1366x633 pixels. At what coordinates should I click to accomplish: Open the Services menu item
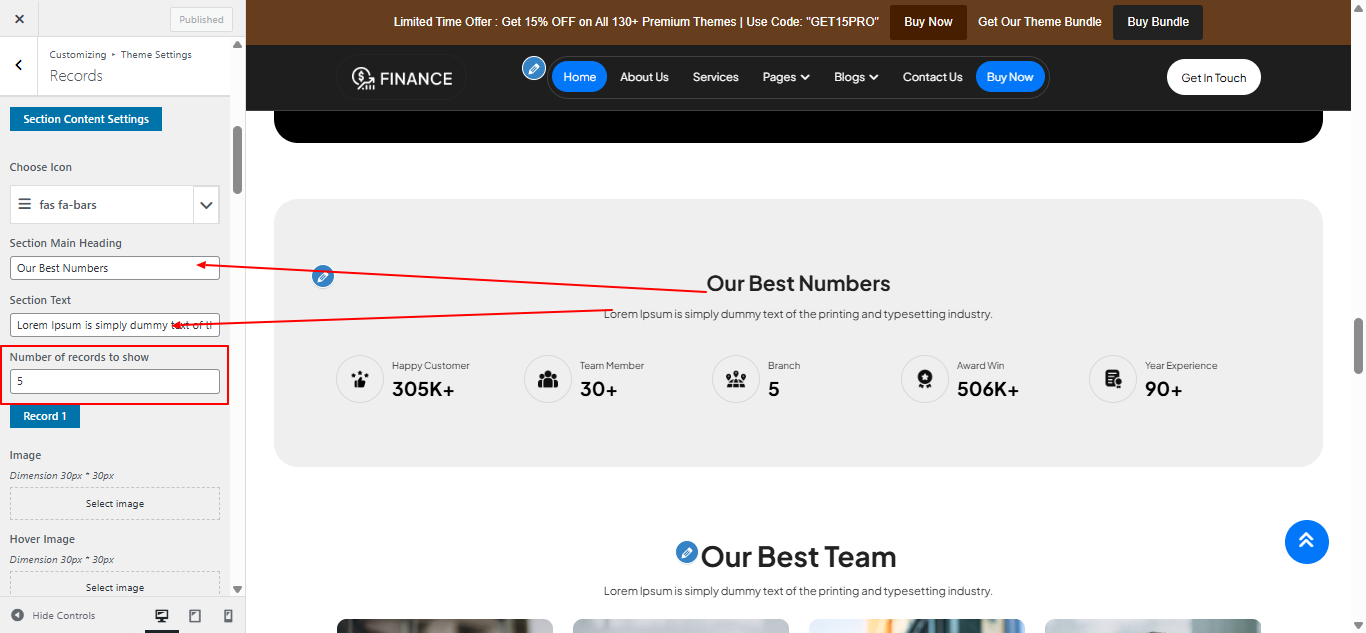pos(715,77)
